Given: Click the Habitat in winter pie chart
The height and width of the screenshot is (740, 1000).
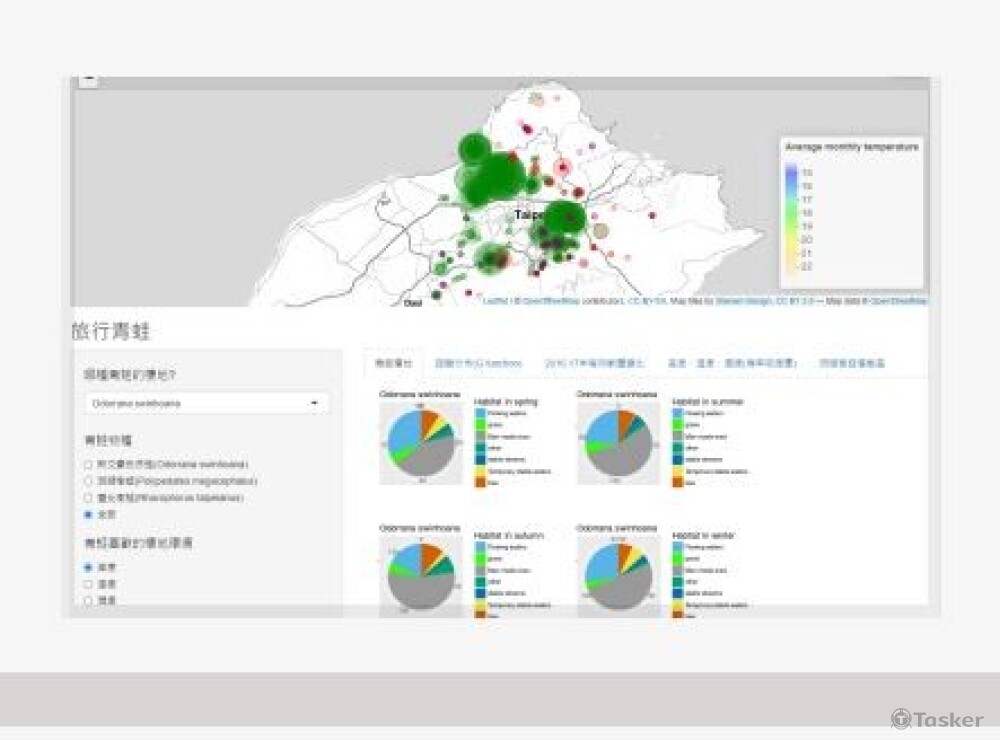Looking at the screenshot, I should click(x=618, y=576).
